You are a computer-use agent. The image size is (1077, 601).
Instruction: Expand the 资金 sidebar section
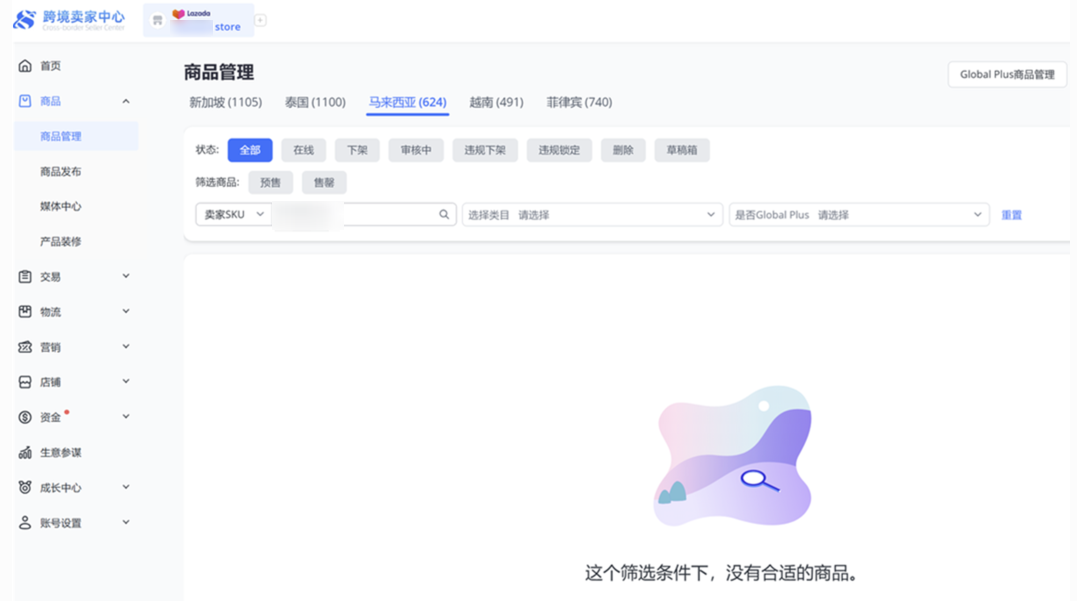126,416
